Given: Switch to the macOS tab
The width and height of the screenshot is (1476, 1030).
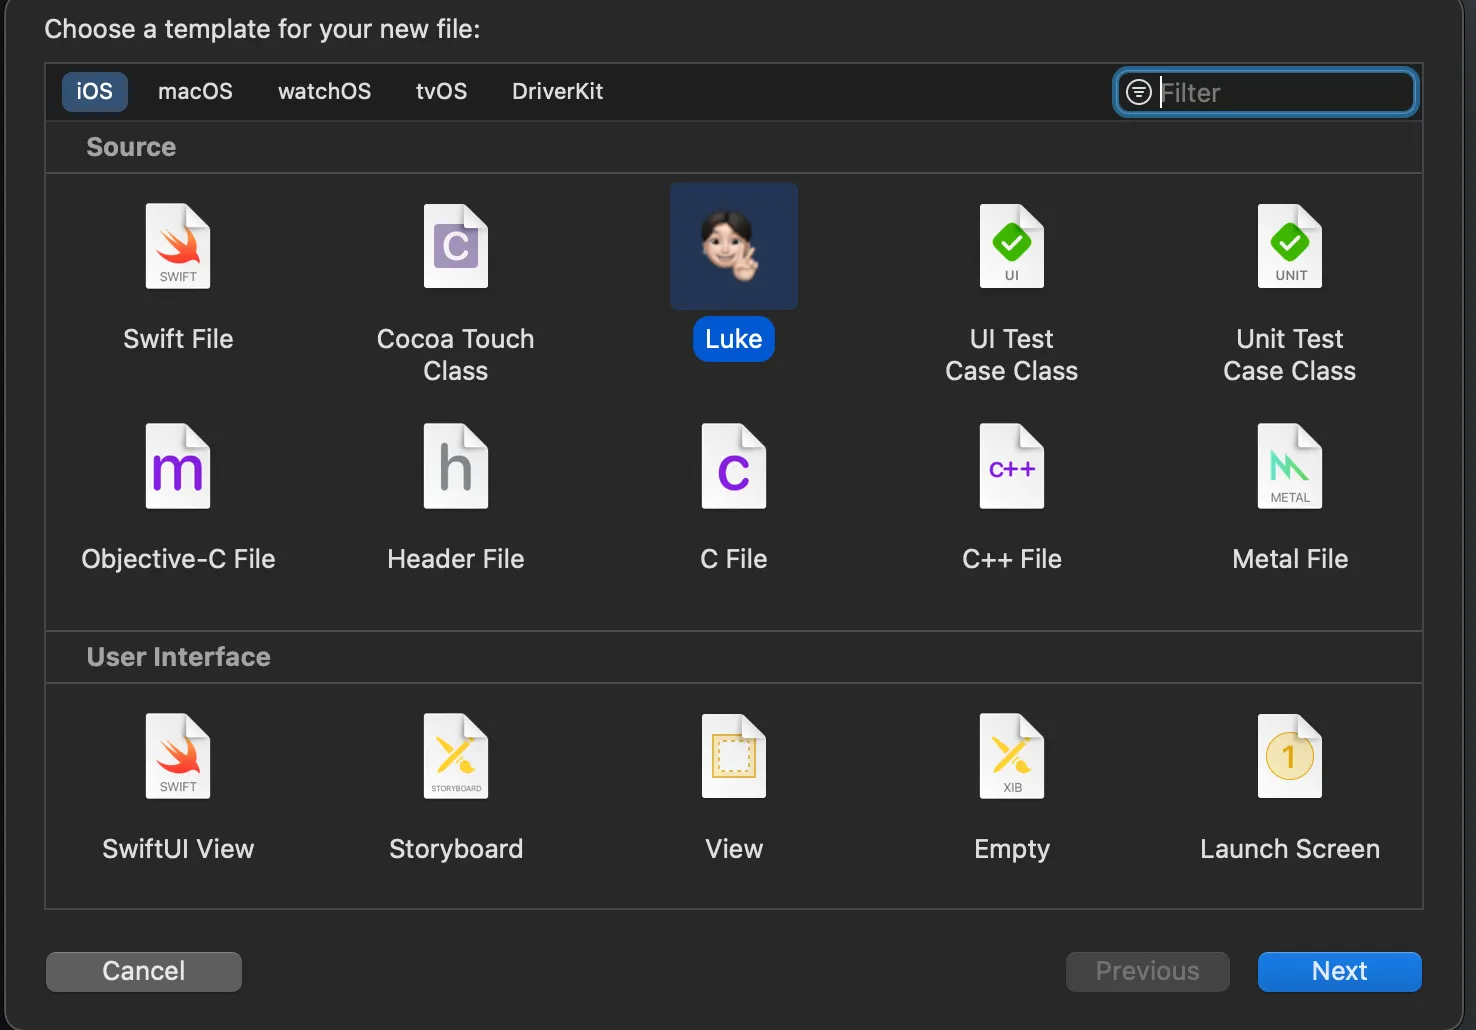Looking at the screenshot, I should click(195, 91).
